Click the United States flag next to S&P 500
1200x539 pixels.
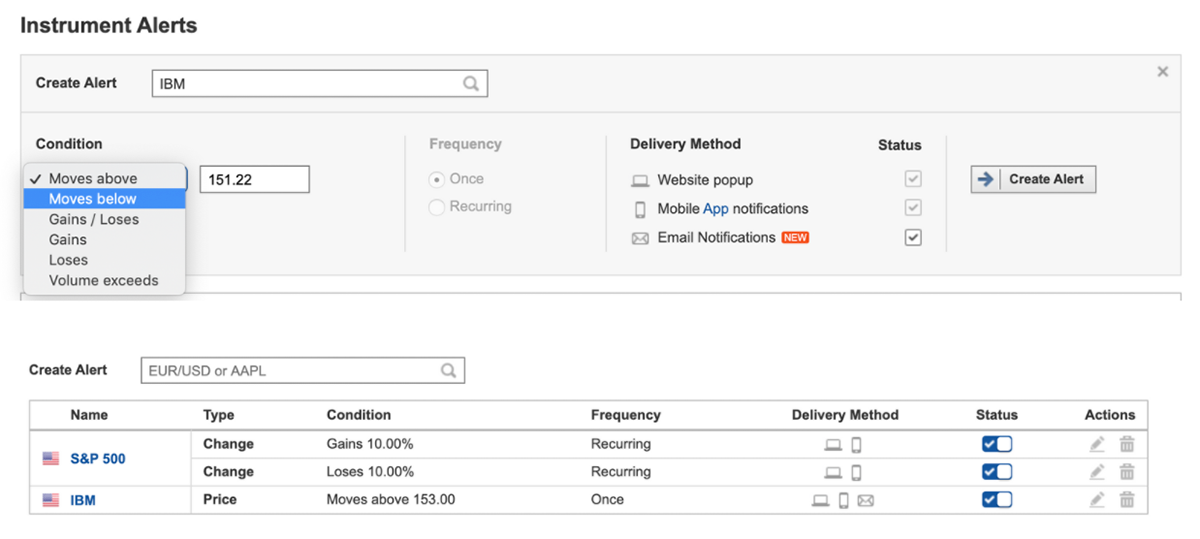coord(51,459)
